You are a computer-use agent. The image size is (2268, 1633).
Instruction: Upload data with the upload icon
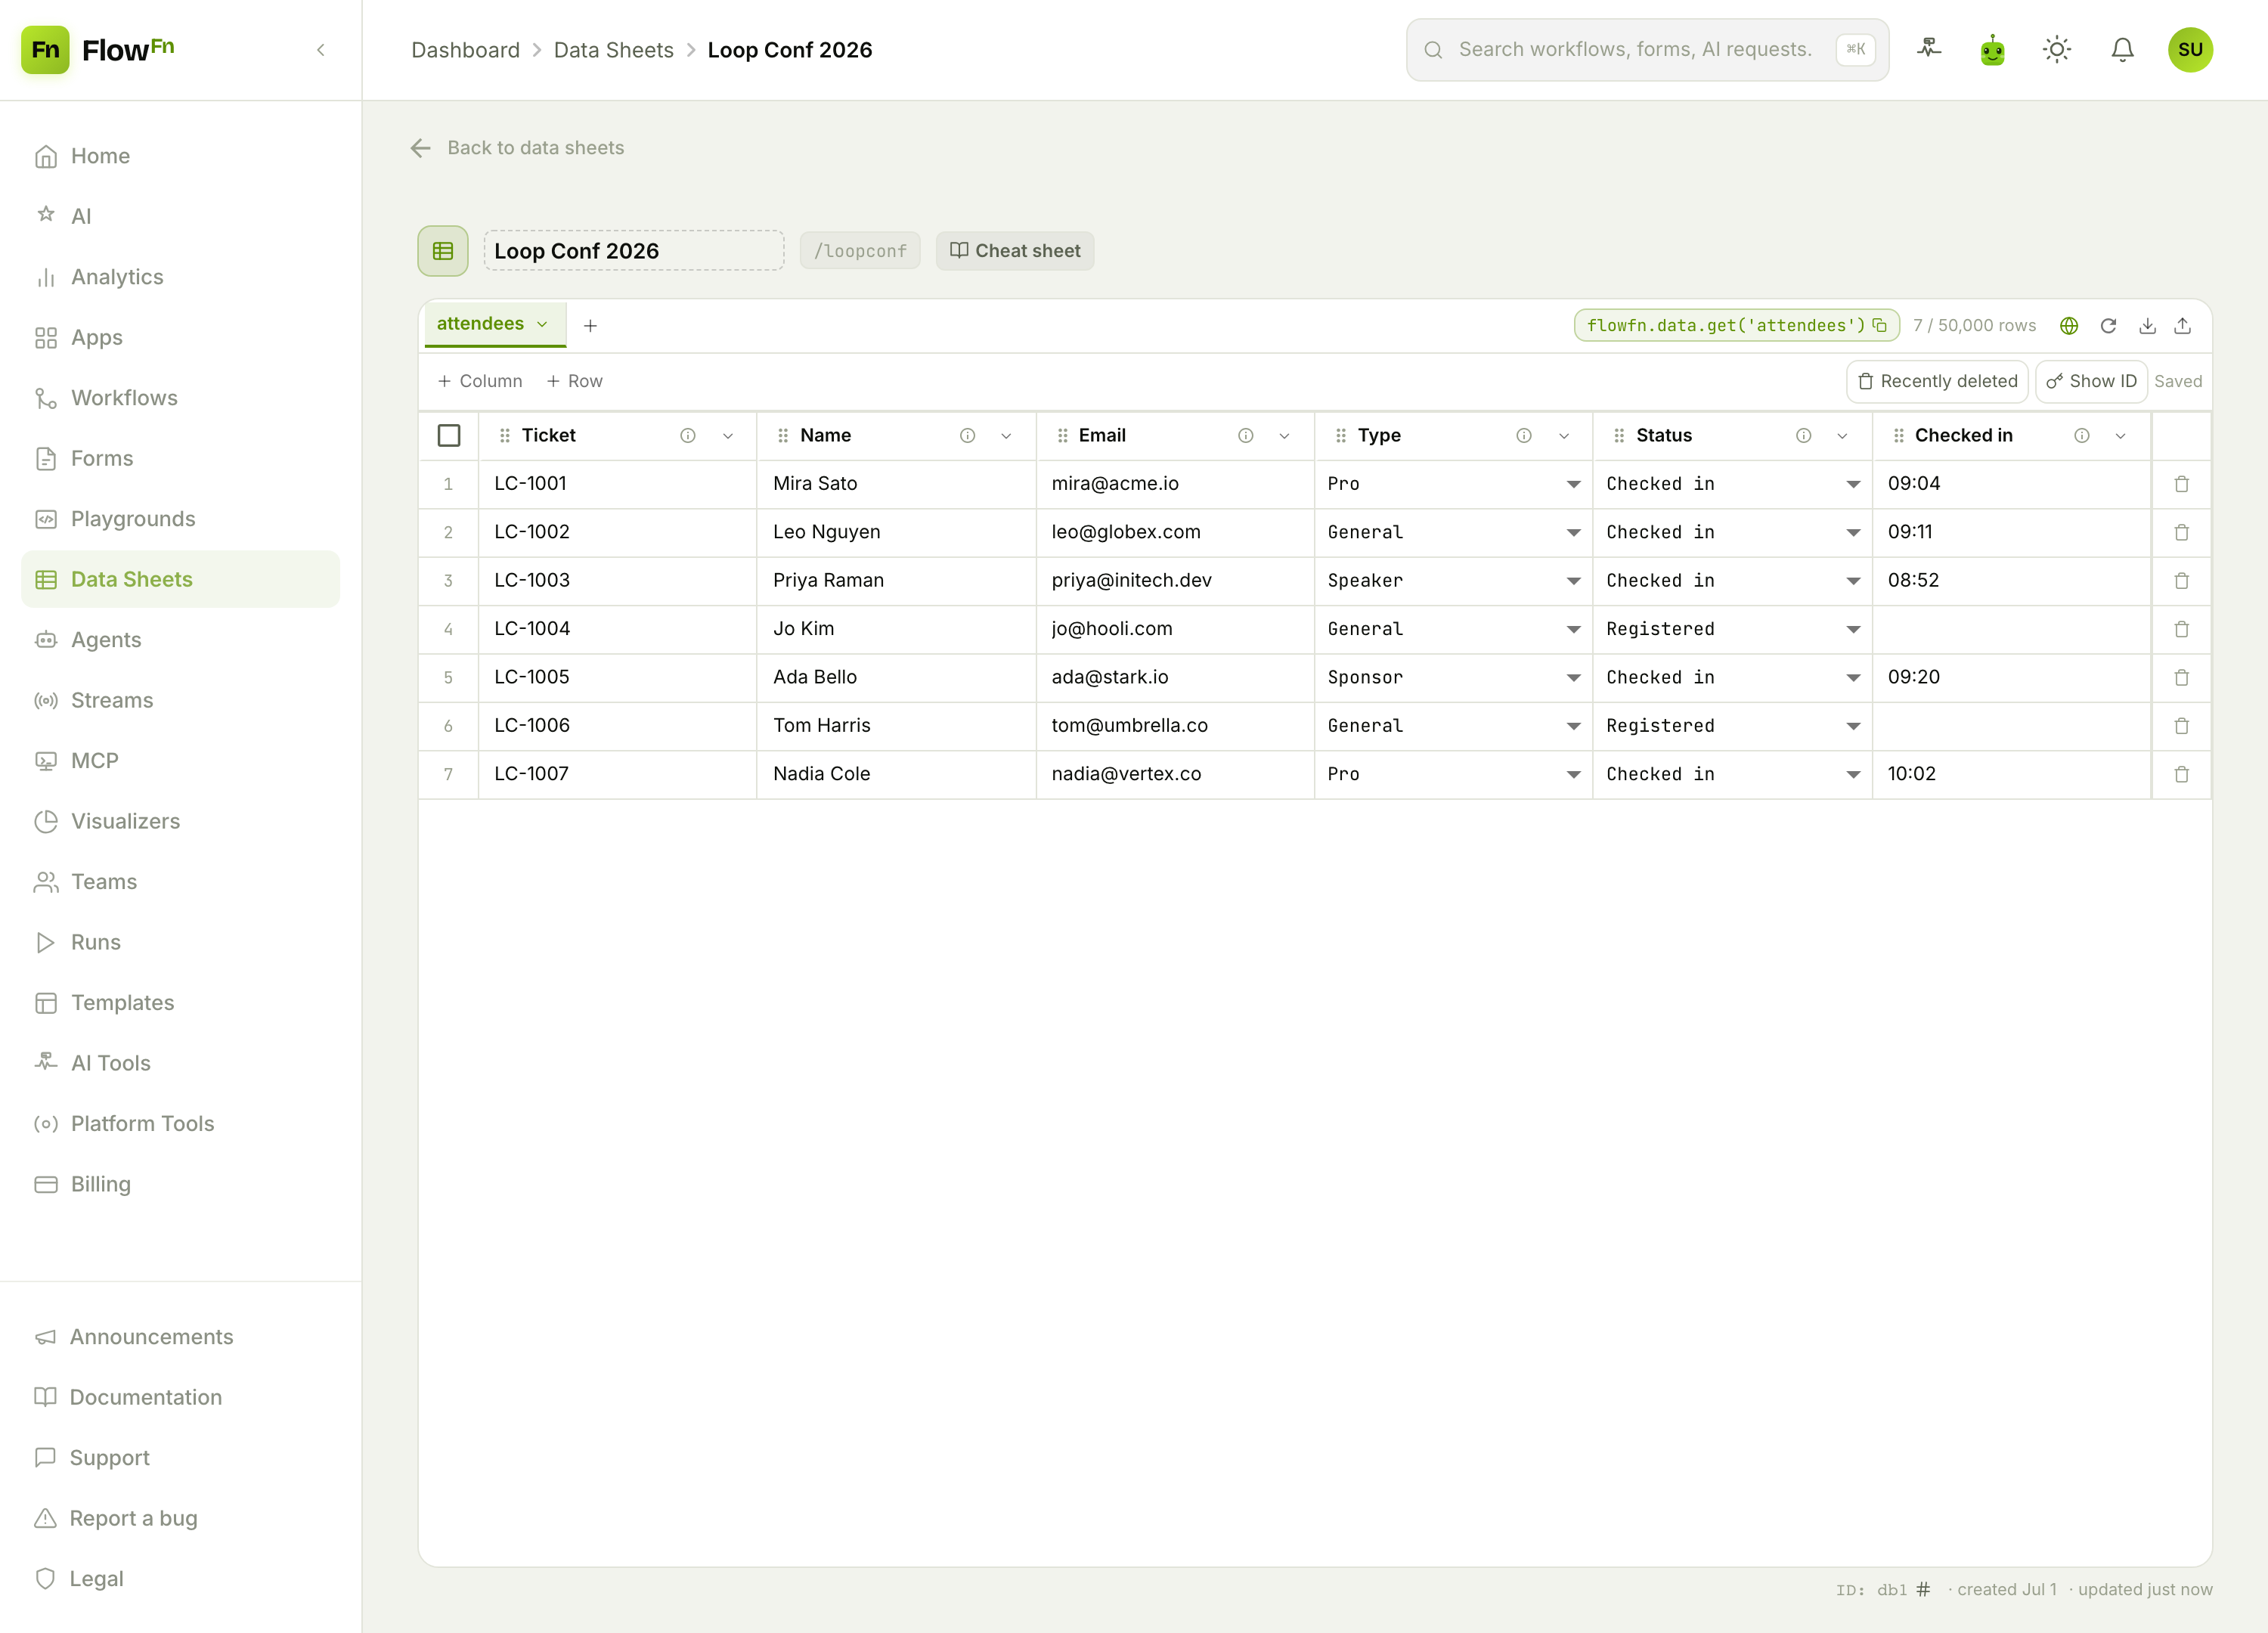[x=2183, y=326]
